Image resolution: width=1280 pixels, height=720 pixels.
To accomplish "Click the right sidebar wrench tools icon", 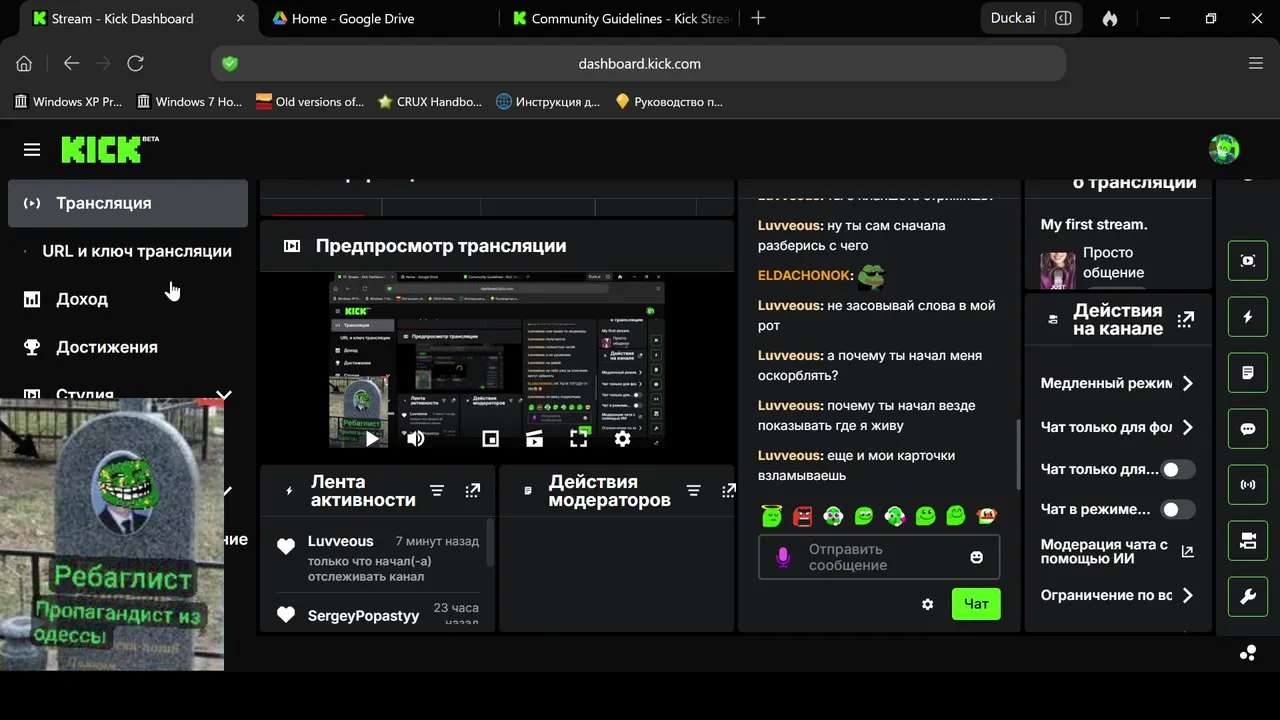I will (x=1248, y=597).
